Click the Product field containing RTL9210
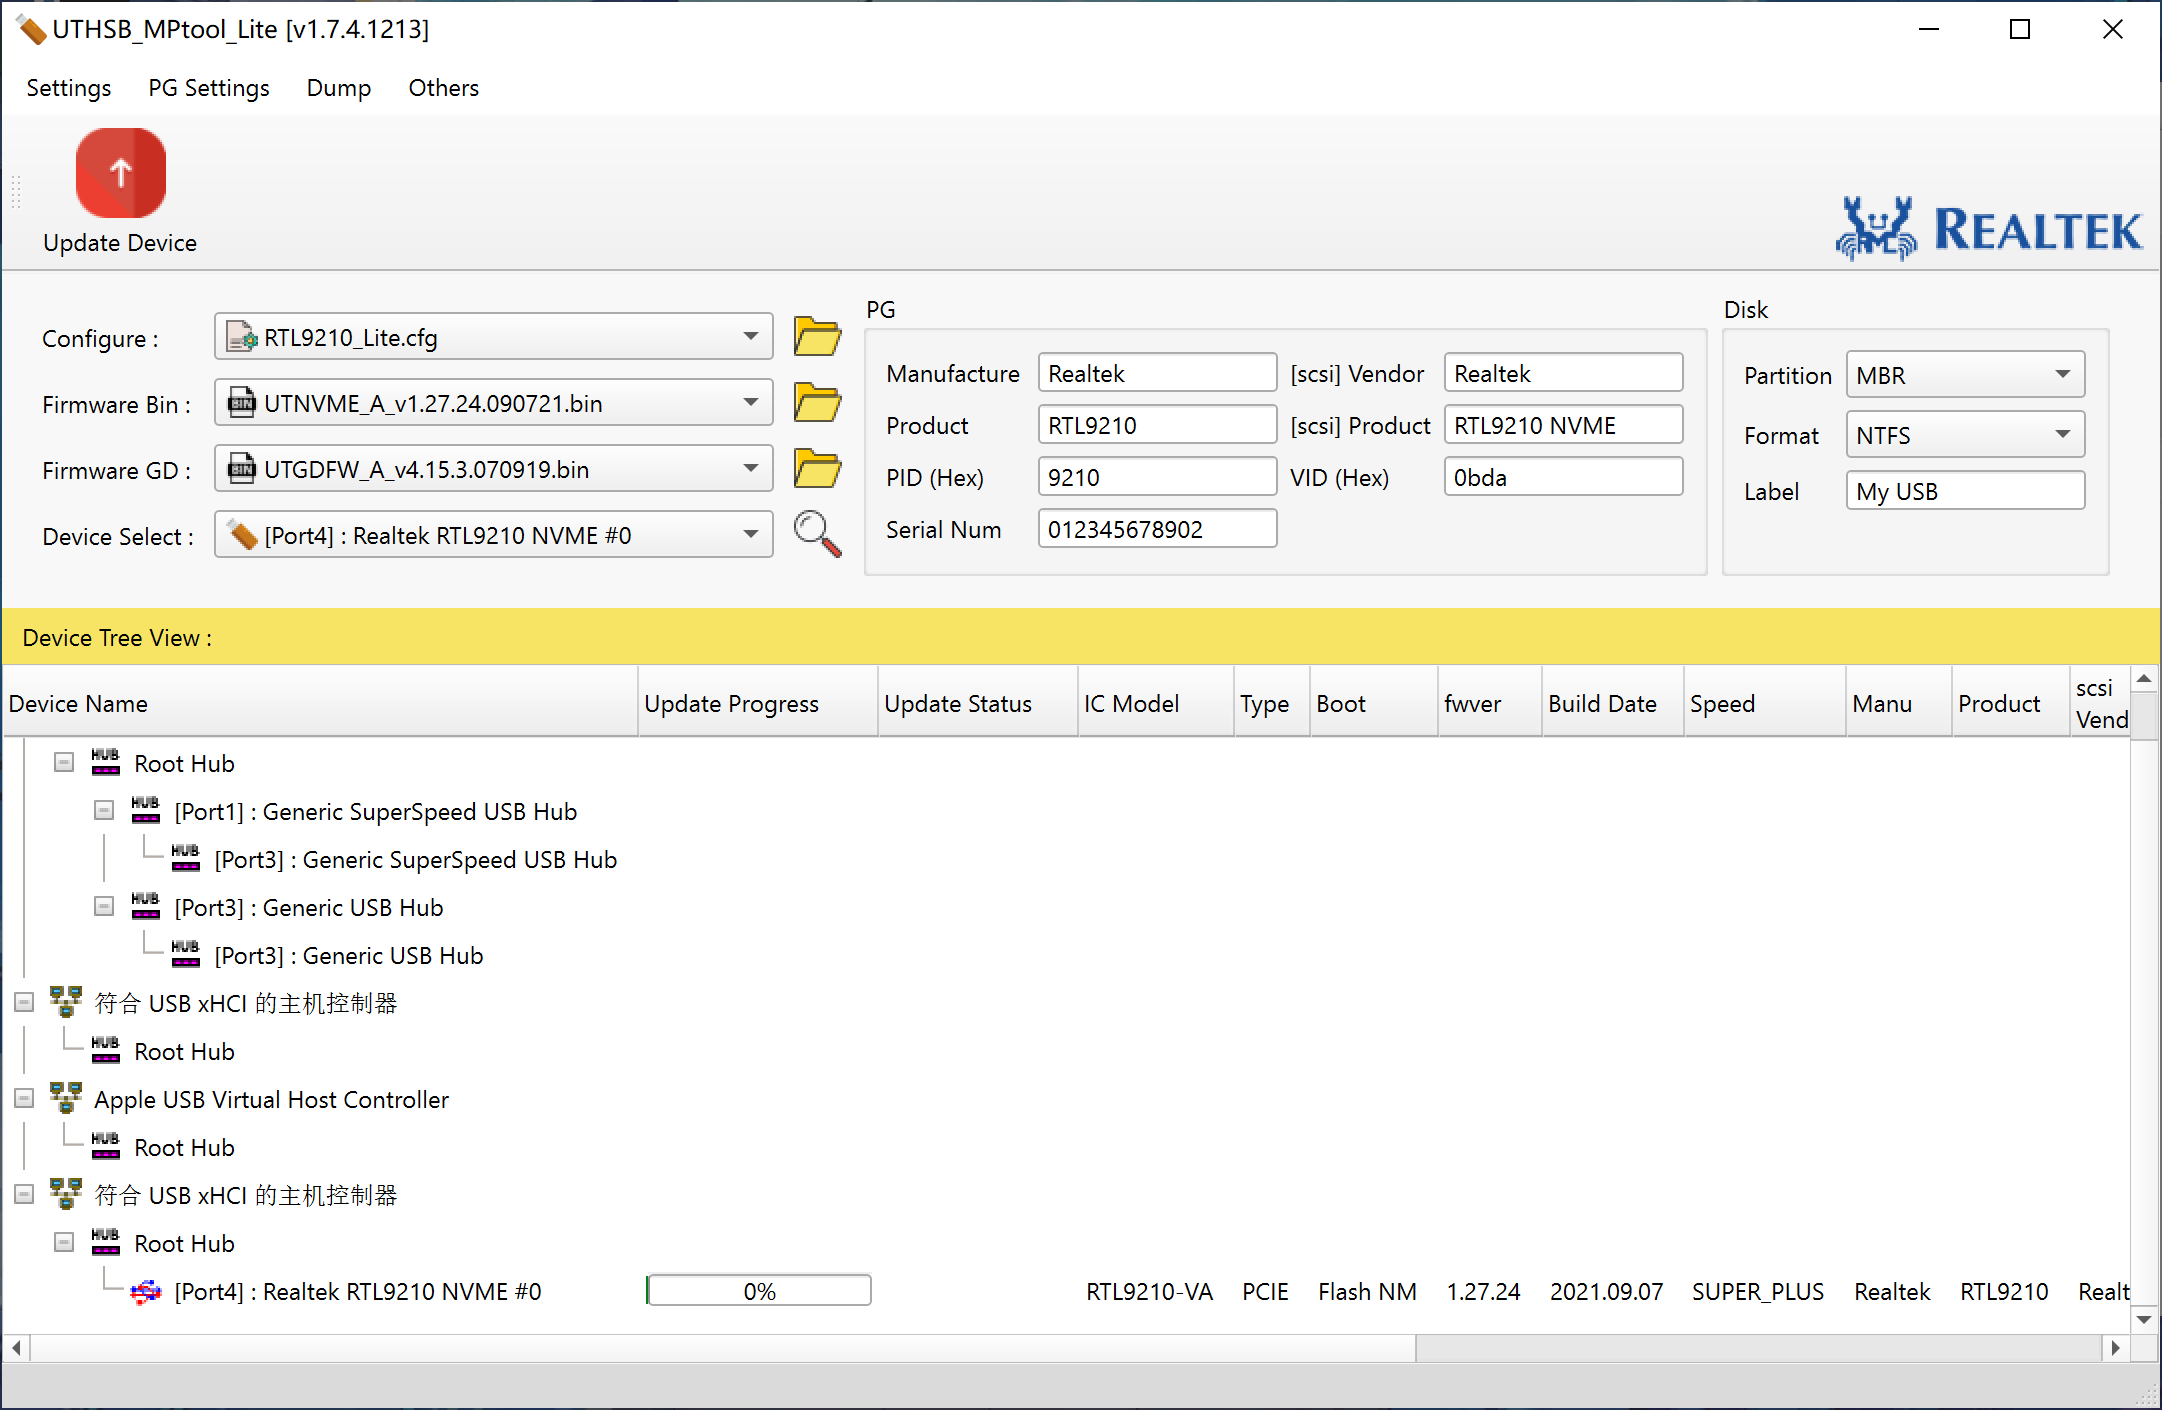 coord(1157,425)
